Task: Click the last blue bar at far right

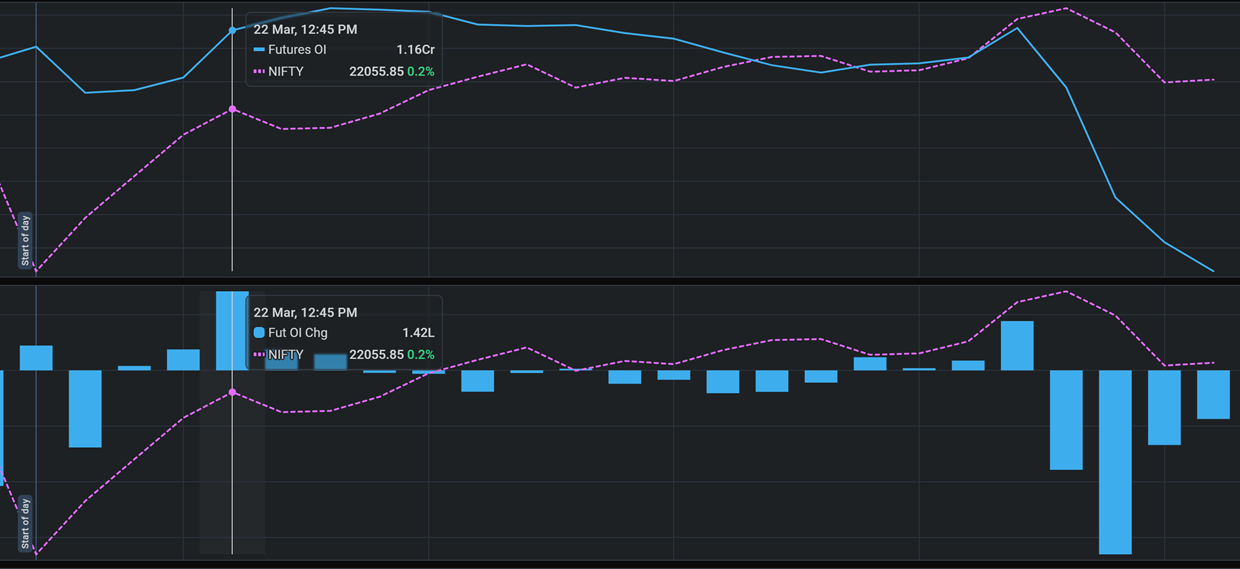Action: point(1213,394)
